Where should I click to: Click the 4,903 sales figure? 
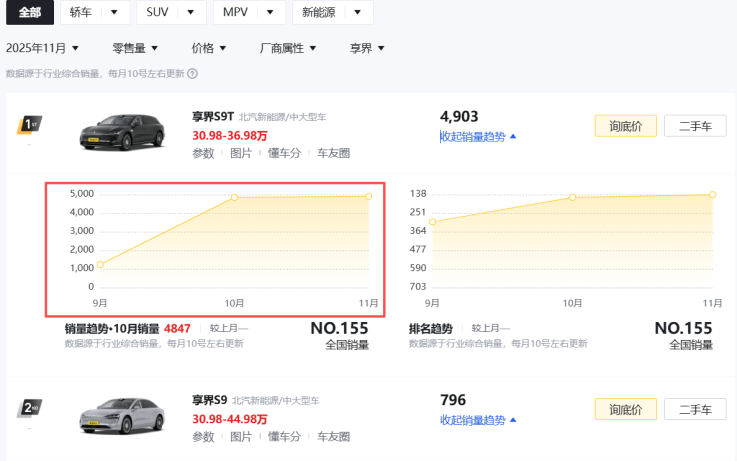point(459,117)
